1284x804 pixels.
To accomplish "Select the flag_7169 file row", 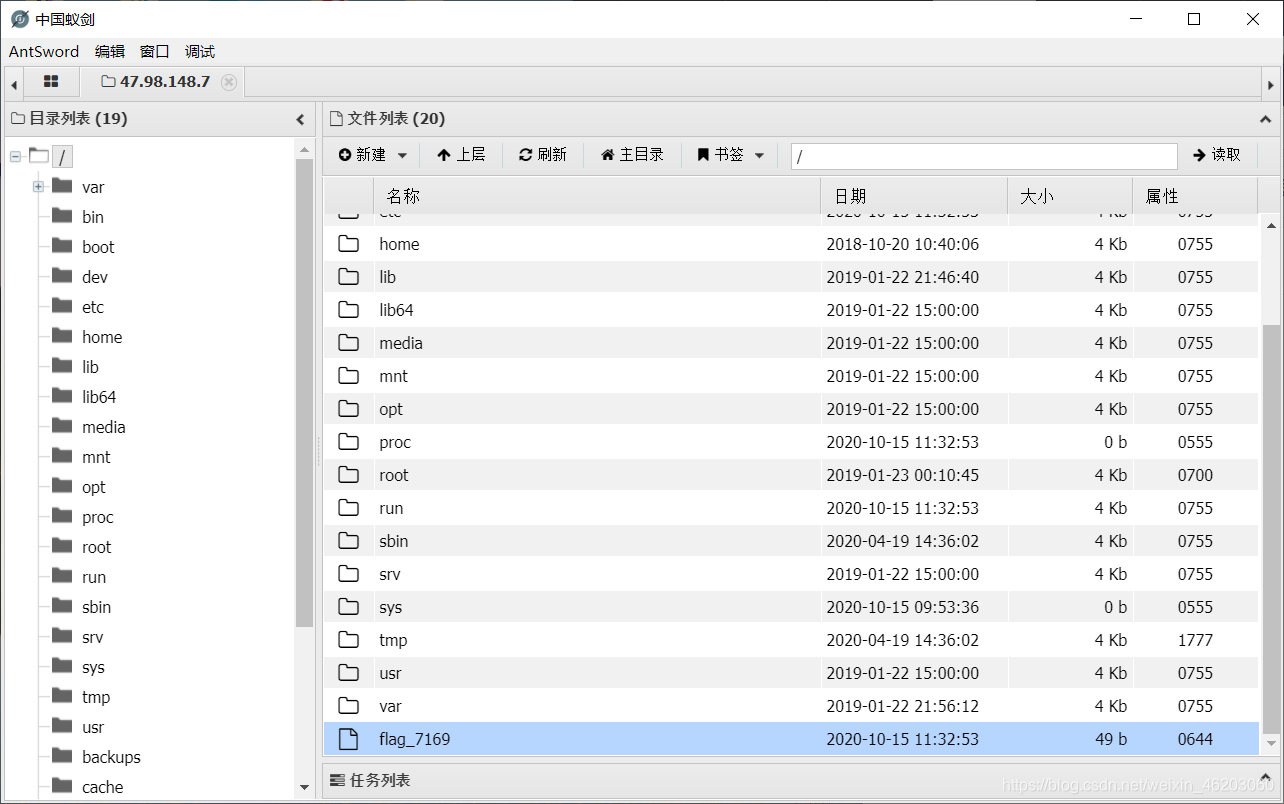I will pos(791,739).
